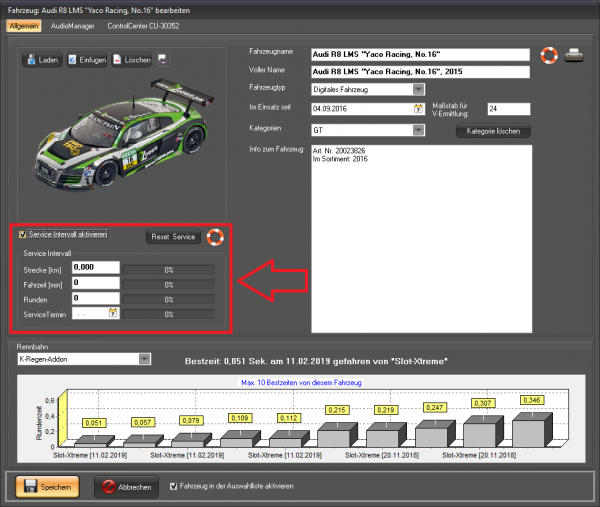Toggle Fahrzeug in der Auswahlliste aktivieren
Viewport: 600px width, 507px height.
(x=173, y=486)
